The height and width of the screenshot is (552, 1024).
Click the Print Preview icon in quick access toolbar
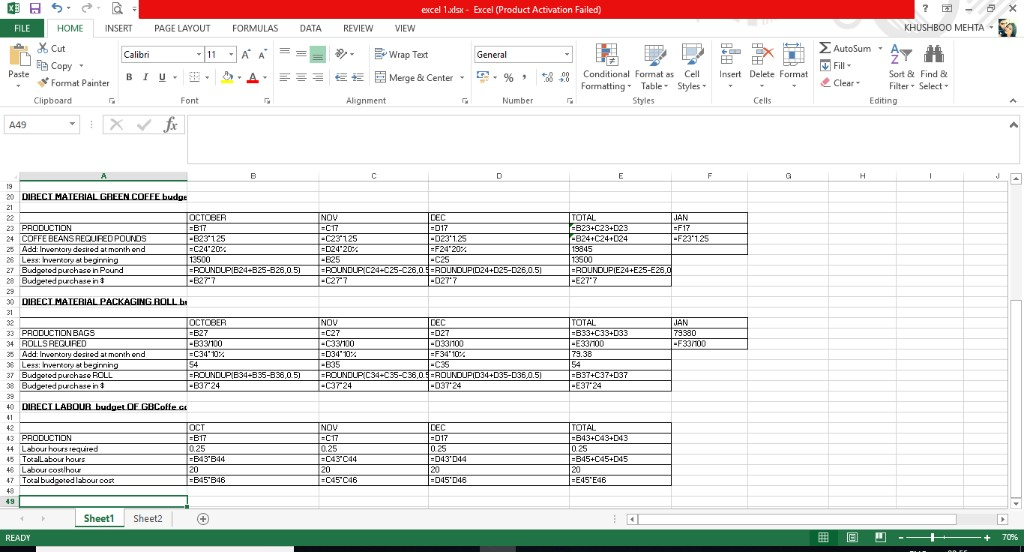(117, 9)
